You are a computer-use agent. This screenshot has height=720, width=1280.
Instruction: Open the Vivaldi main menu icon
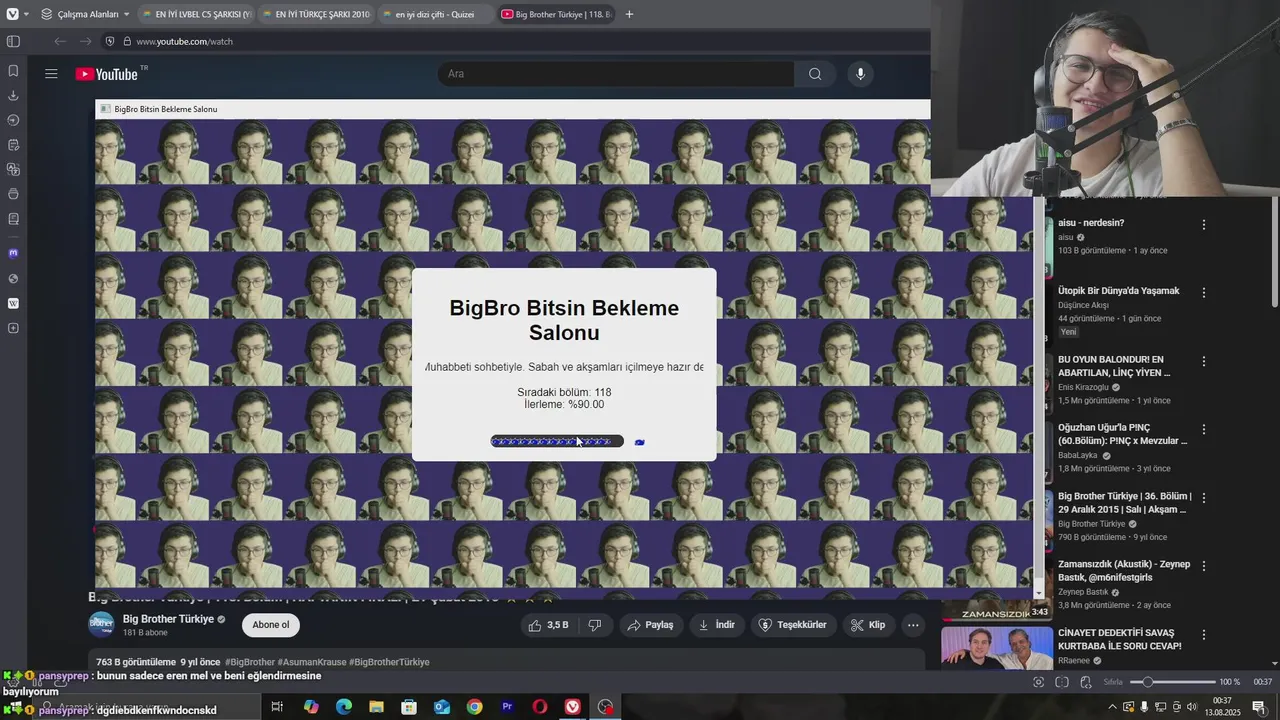12,14
